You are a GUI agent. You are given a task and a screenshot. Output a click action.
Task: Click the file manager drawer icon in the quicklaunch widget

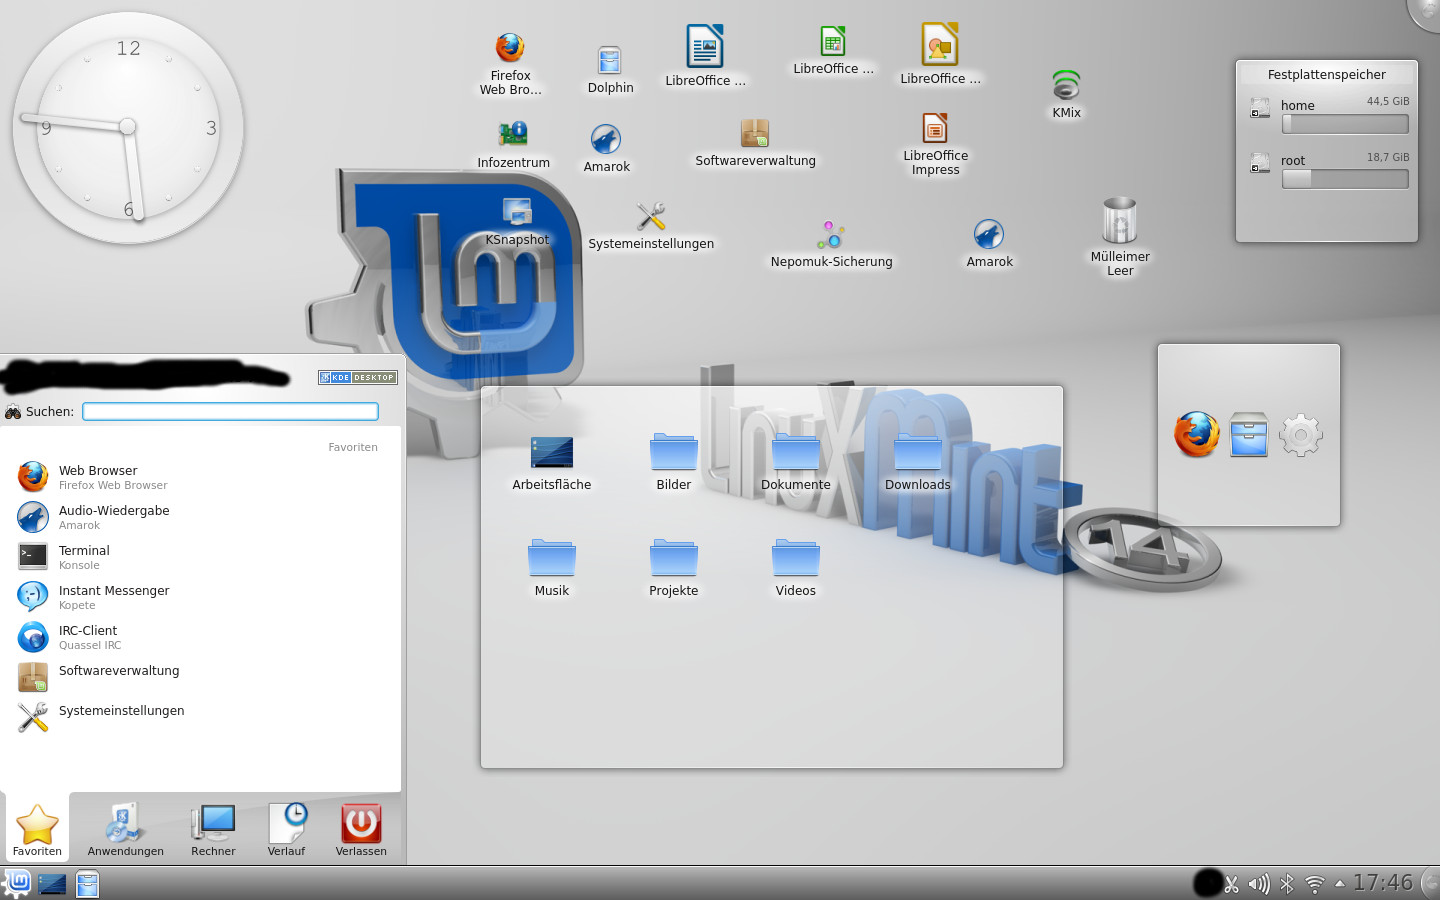(x=1249, y=435)
